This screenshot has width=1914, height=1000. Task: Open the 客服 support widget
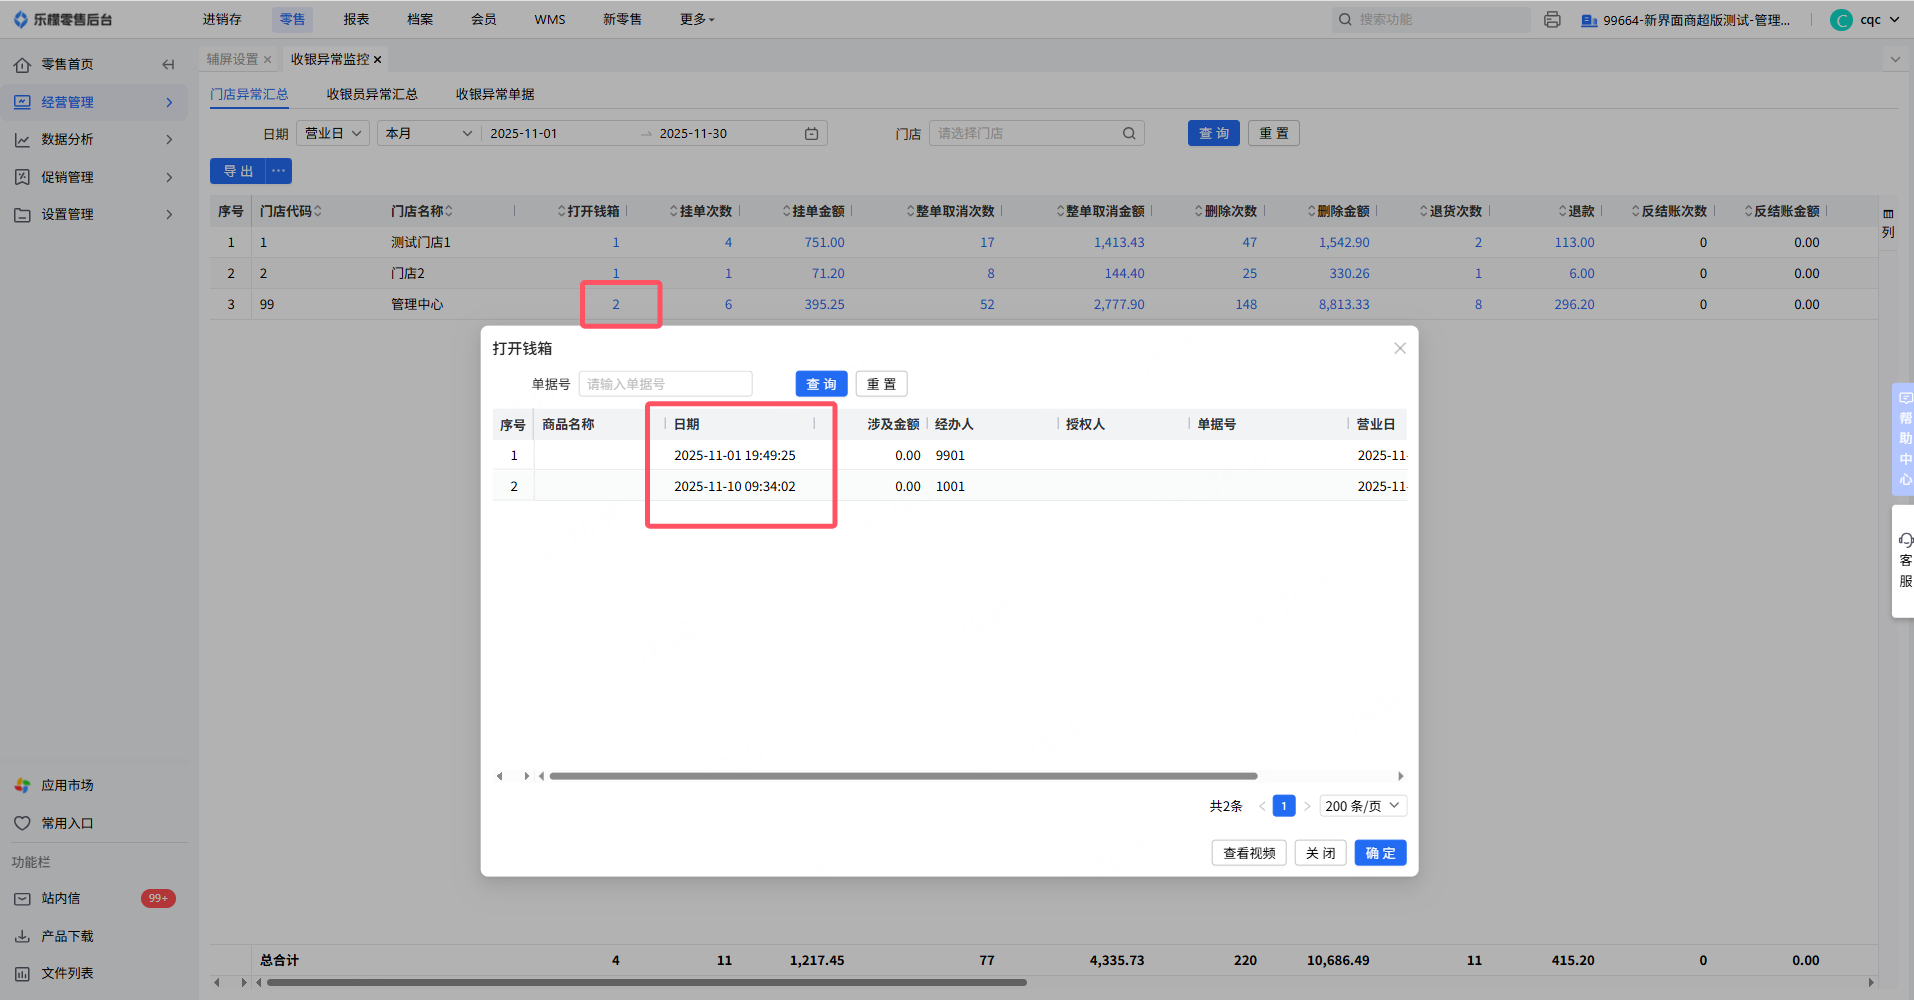pos(1904,561)
